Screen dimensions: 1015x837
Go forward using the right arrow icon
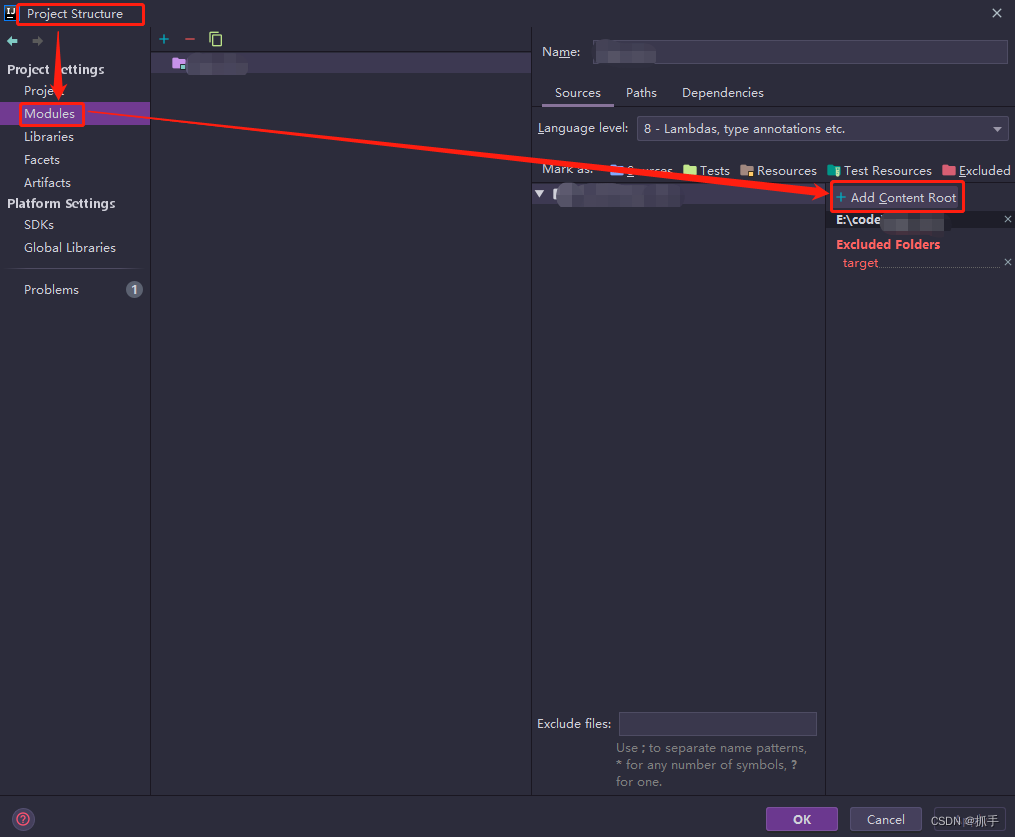point(38,41)
